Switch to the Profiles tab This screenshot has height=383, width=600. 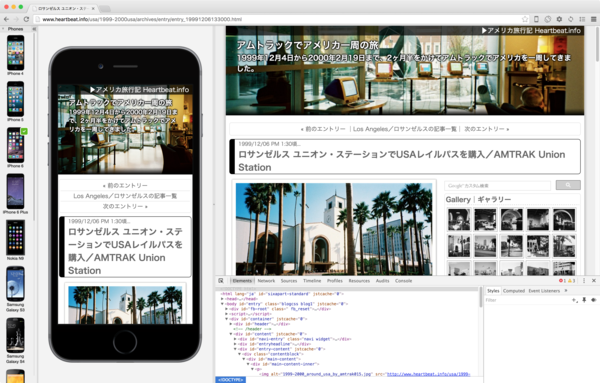pos(335,281)
